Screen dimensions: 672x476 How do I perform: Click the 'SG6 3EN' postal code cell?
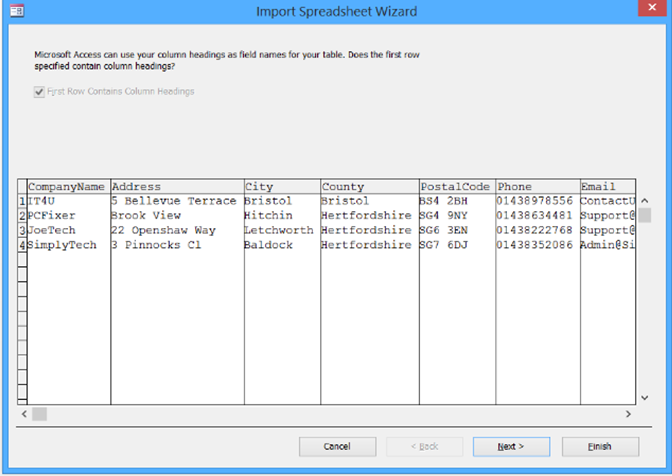(457, 231)
